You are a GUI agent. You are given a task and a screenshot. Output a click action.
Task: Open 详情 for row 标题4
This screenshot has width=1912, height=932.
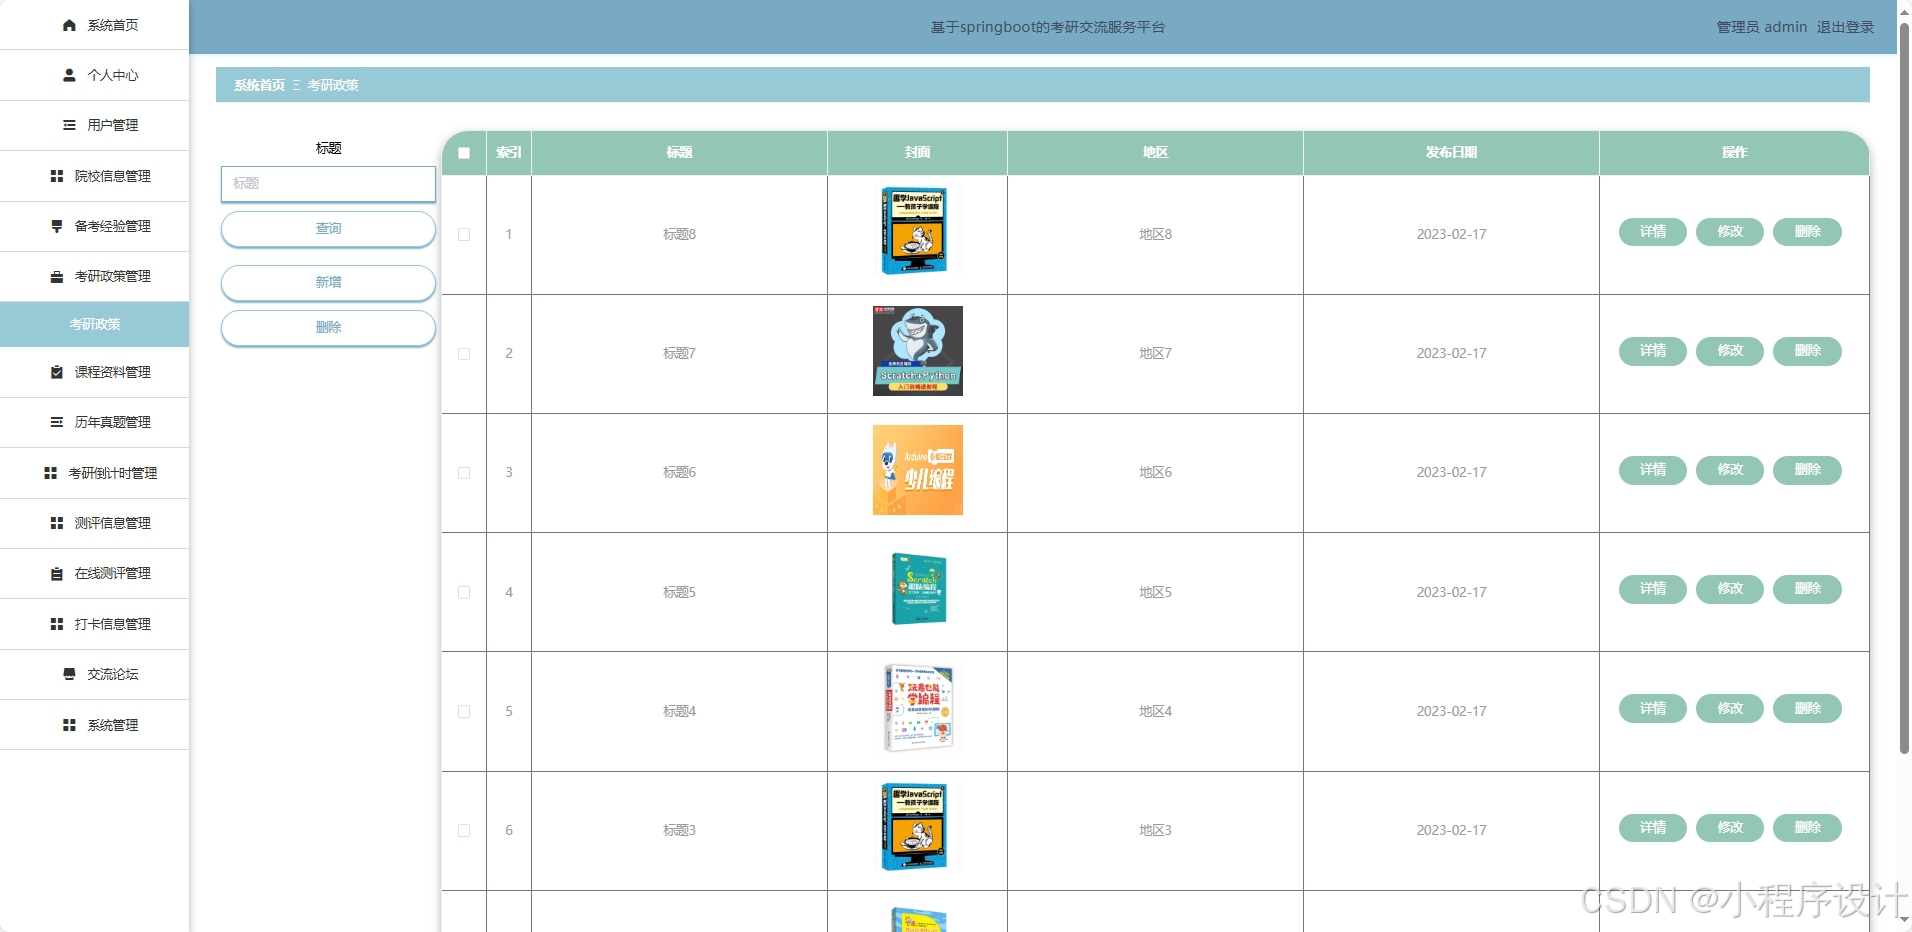coord(1653,708)
